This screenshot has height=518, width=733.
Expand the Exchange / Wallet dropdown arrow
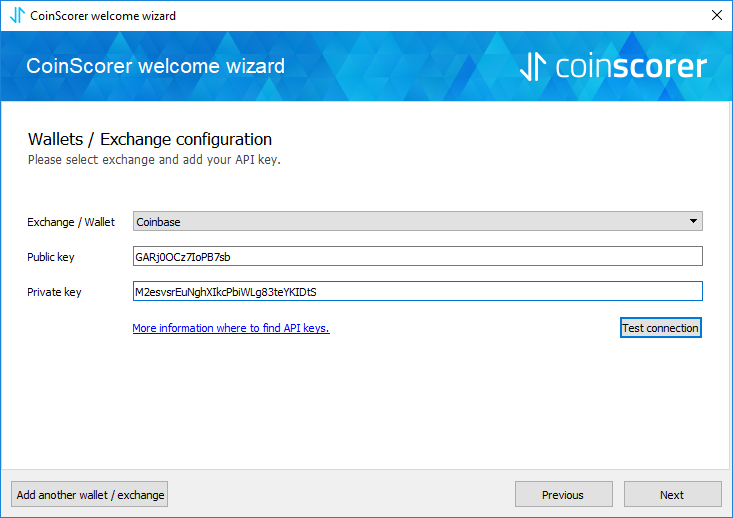tap(693, 221)
